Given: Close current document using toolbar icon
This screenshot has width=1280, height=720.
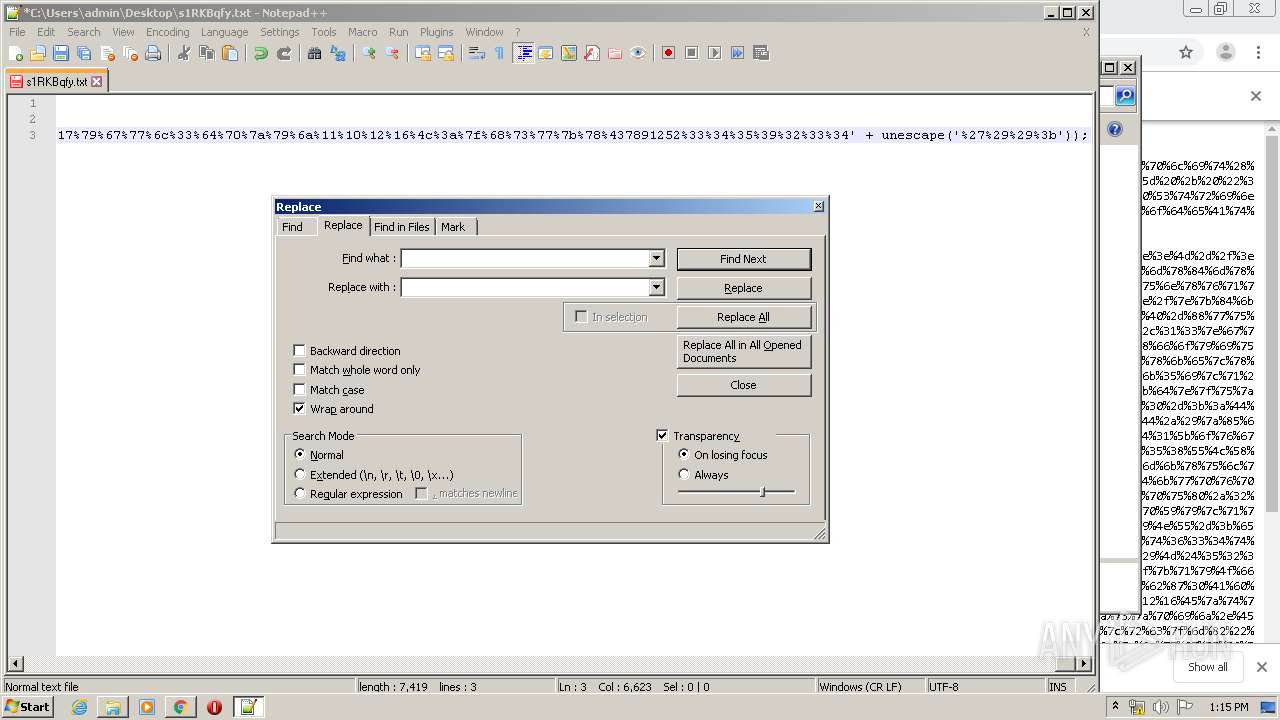Looking at the screenshot, I should 107,53.
